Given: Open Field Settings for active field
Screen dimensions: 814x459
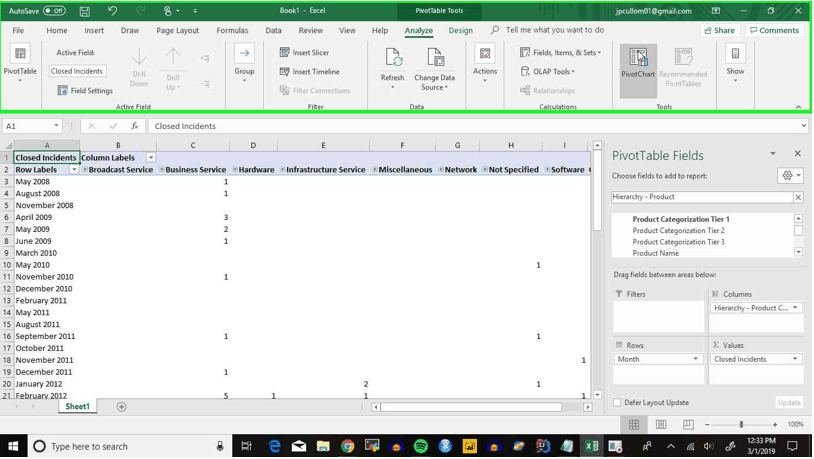Looking at the screenshot, I should [x=85, y=90].
